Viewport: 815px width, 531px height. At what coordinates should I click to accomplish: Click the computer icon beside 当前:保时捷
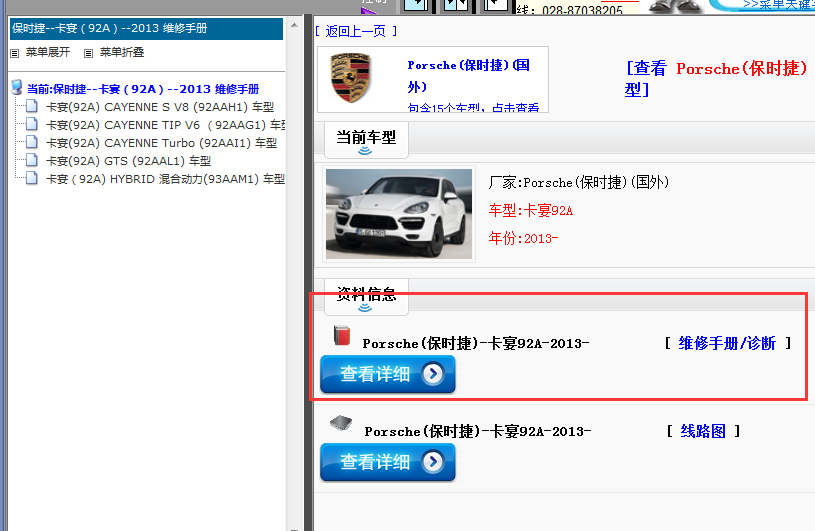[x=17, y=87]
